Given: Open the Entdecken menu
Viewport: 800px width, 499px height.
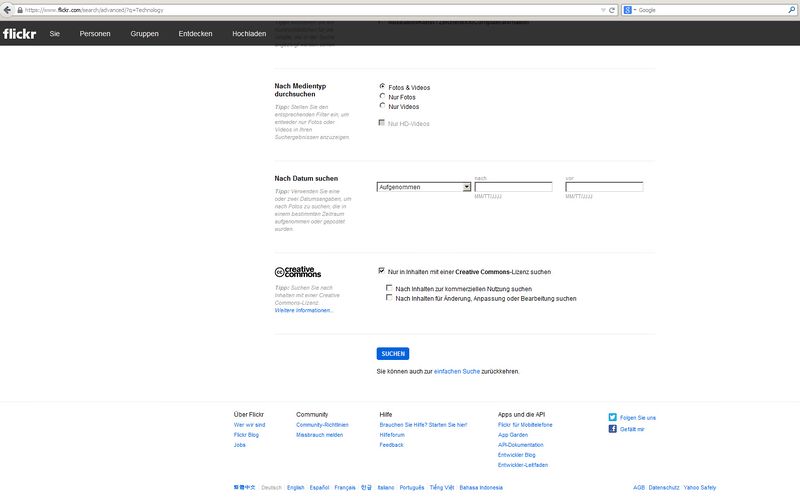Looking at the screenshot, I should point(195,33).
